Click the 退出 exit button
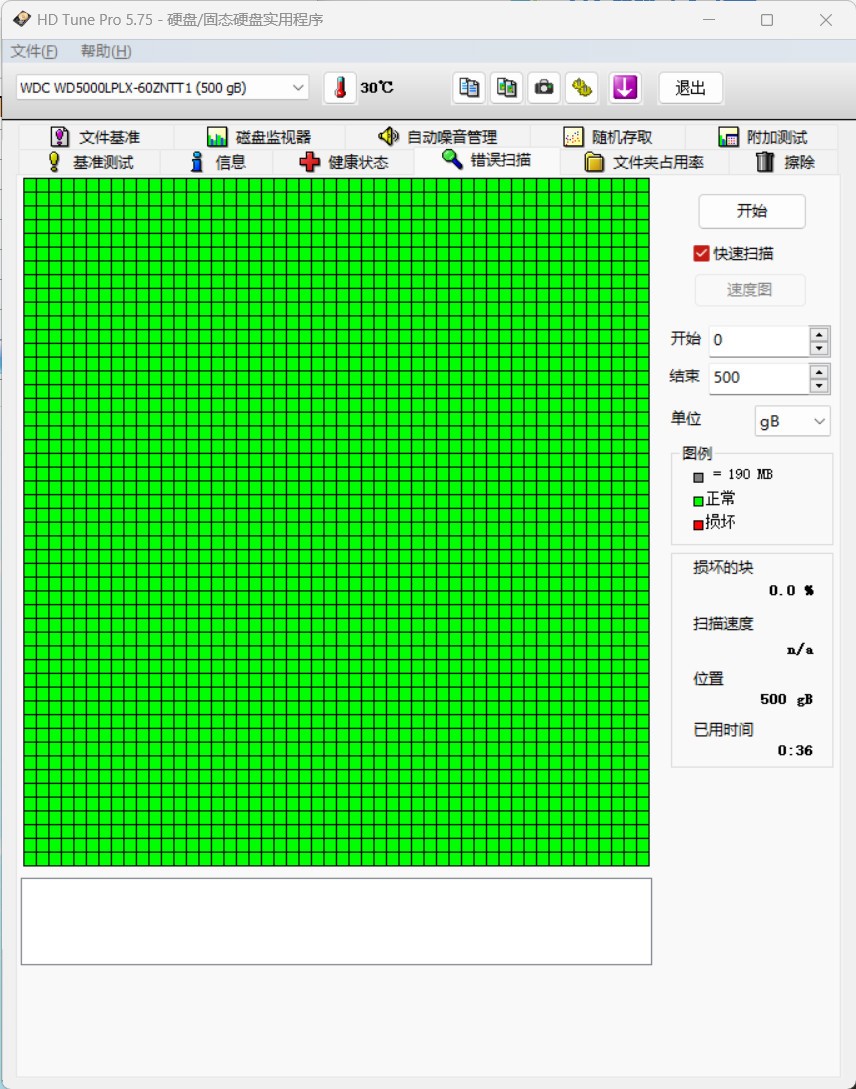 coord(691,88)
